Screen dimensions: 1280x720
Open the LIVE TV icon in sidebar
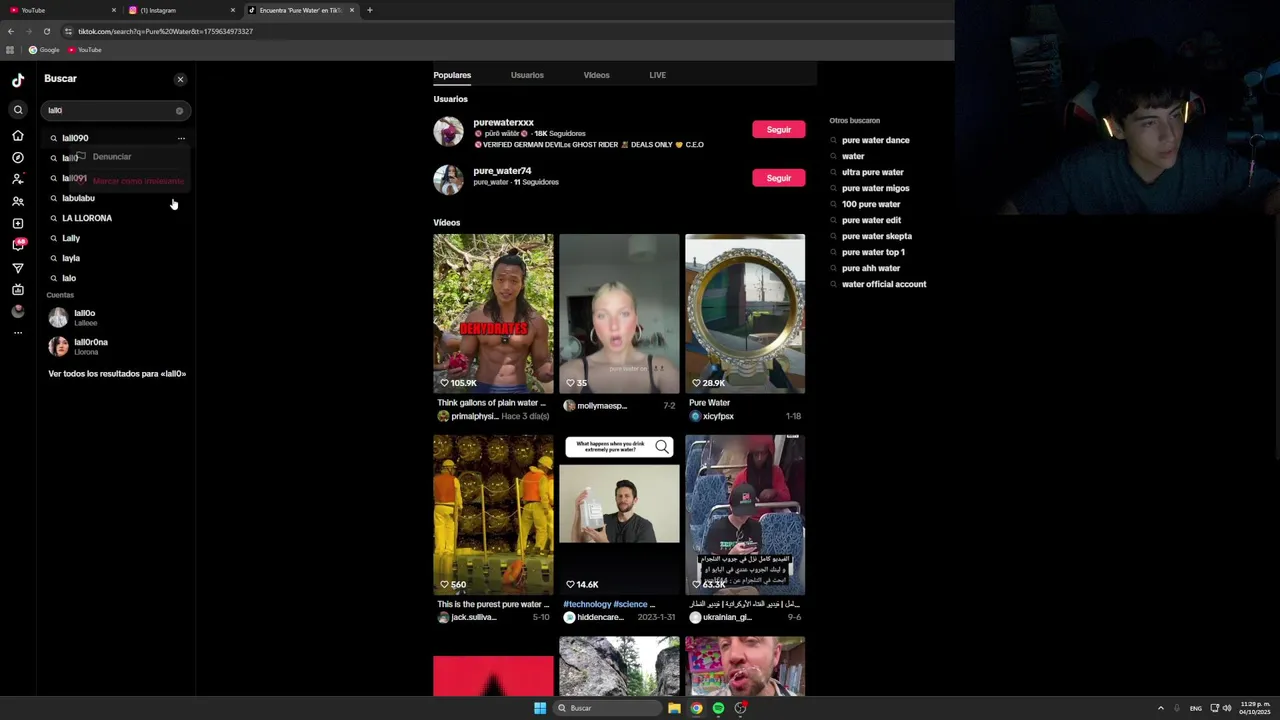(18, 290)
